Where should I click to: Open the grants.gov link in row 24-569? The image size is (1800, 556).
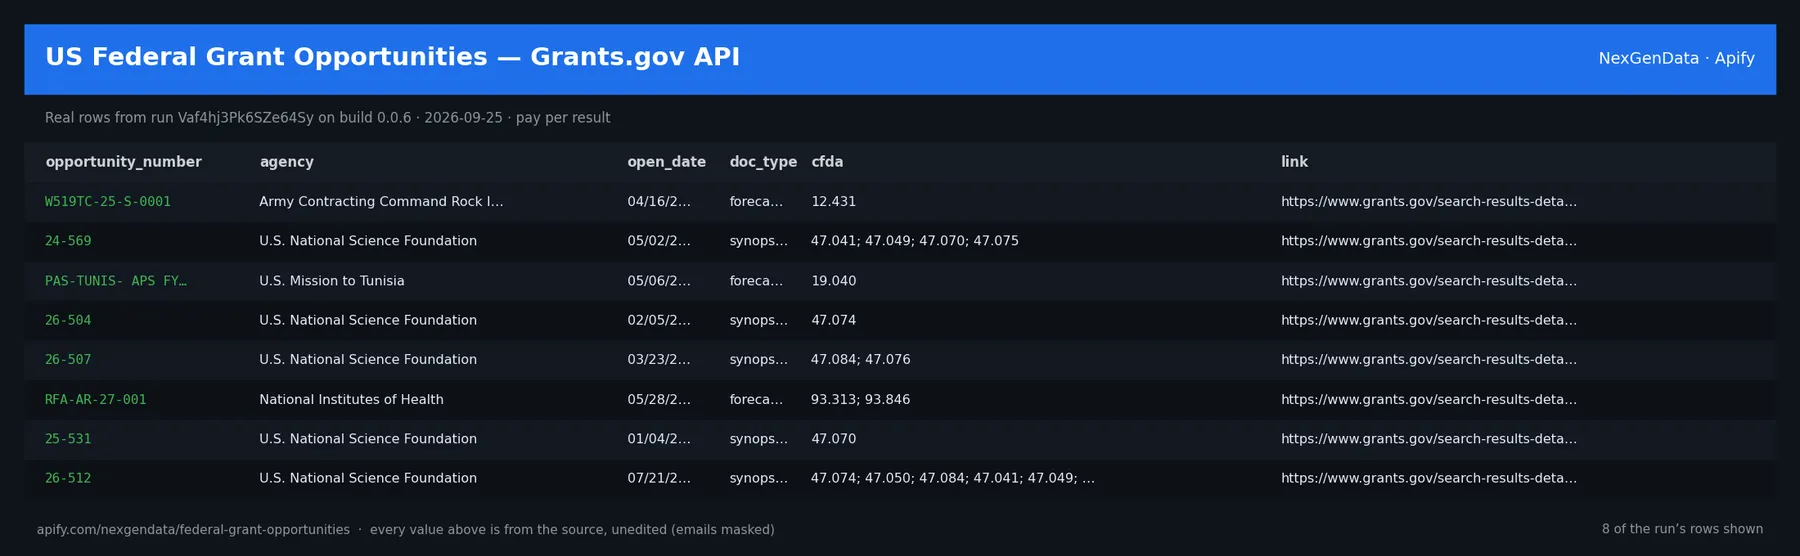click(x=1429, y=241)
